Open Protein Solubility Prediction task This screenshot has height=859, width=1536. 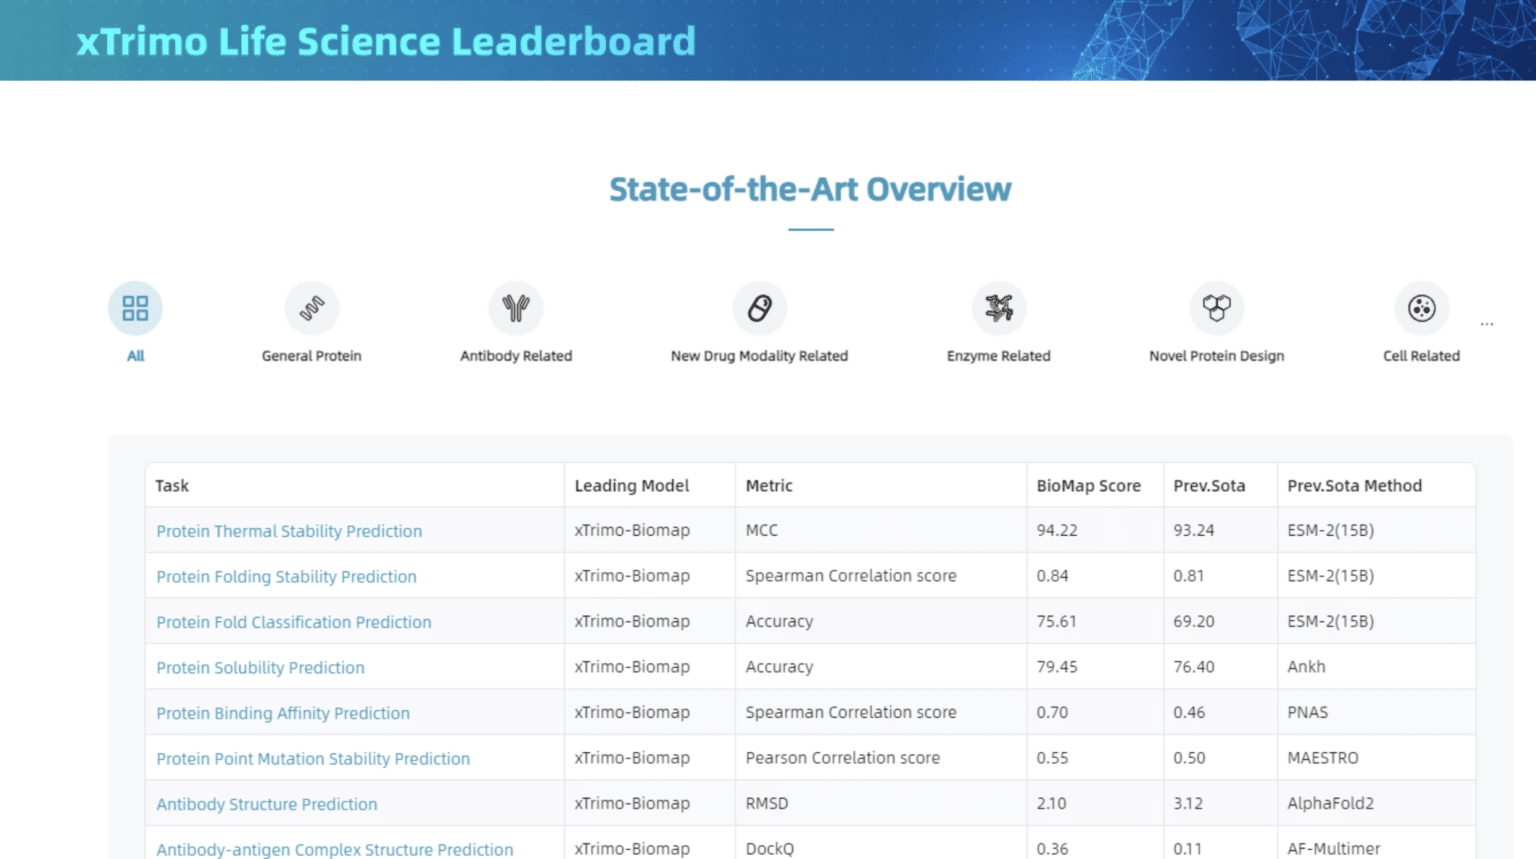[x=260, y=668]
